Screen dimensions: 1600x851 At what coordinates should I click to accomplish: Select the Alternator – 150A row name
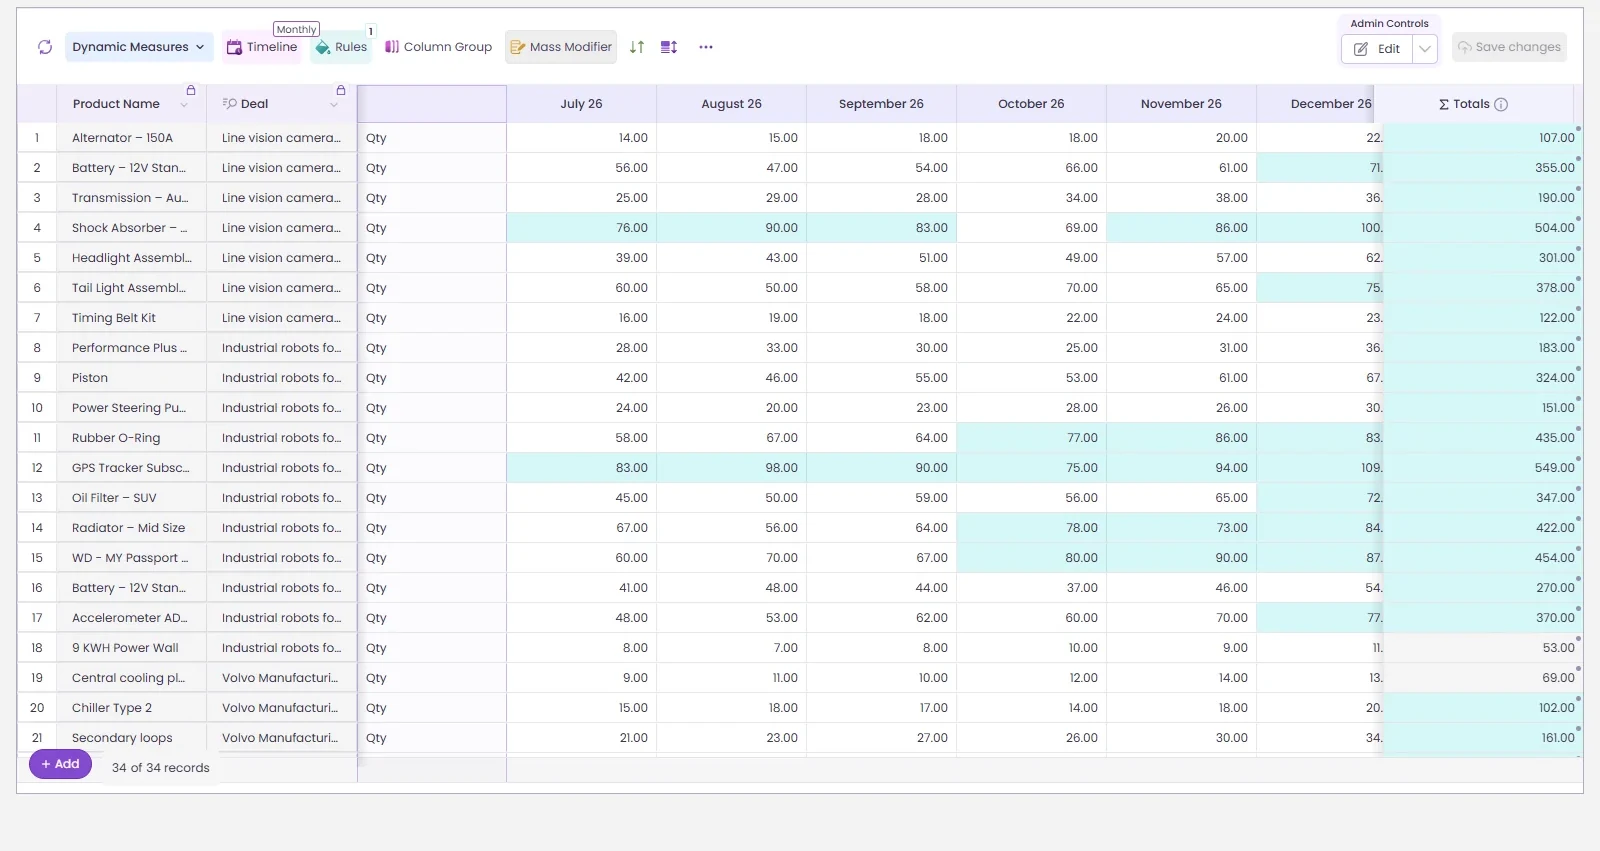(132, 138)
